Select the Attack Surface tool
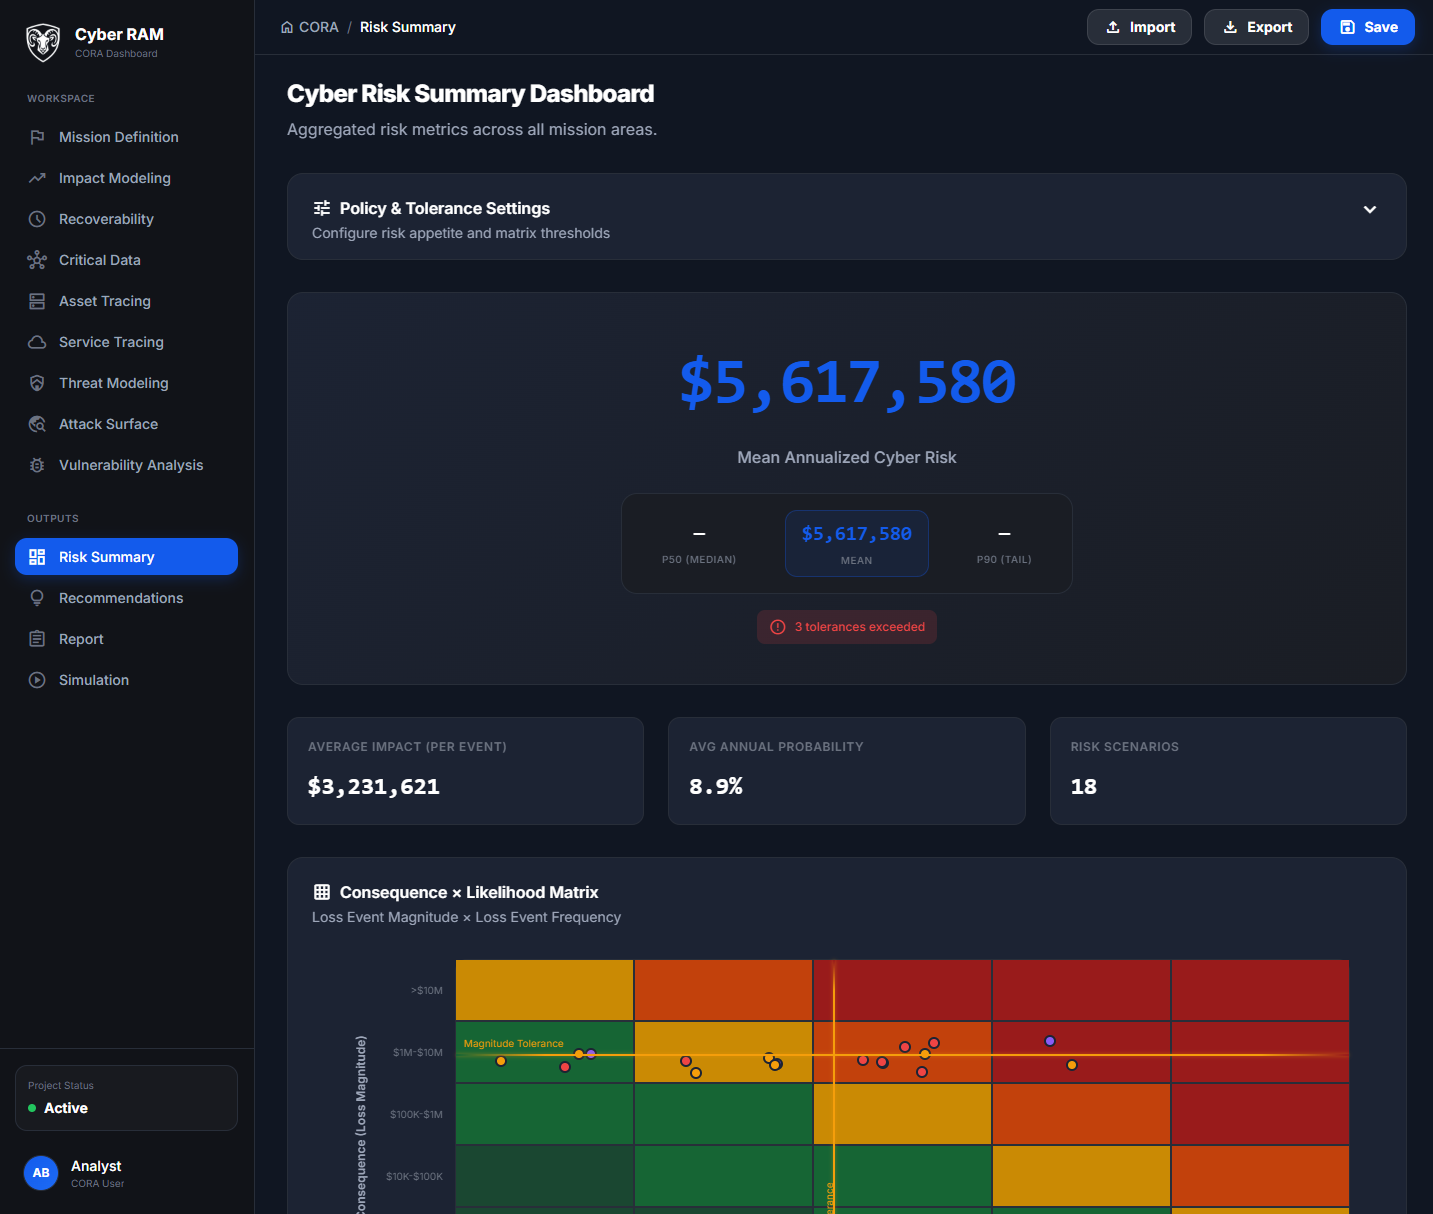The height and width of the screenshot is (1214, 1433). point(107,424)
